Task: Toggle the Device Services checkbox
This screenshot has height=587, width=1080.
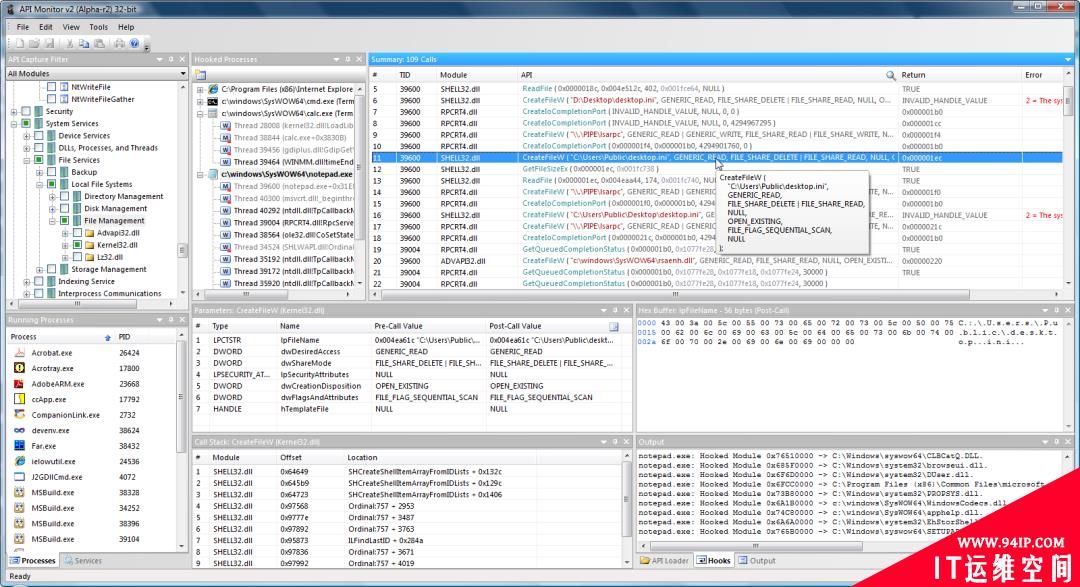Action: 39,136
